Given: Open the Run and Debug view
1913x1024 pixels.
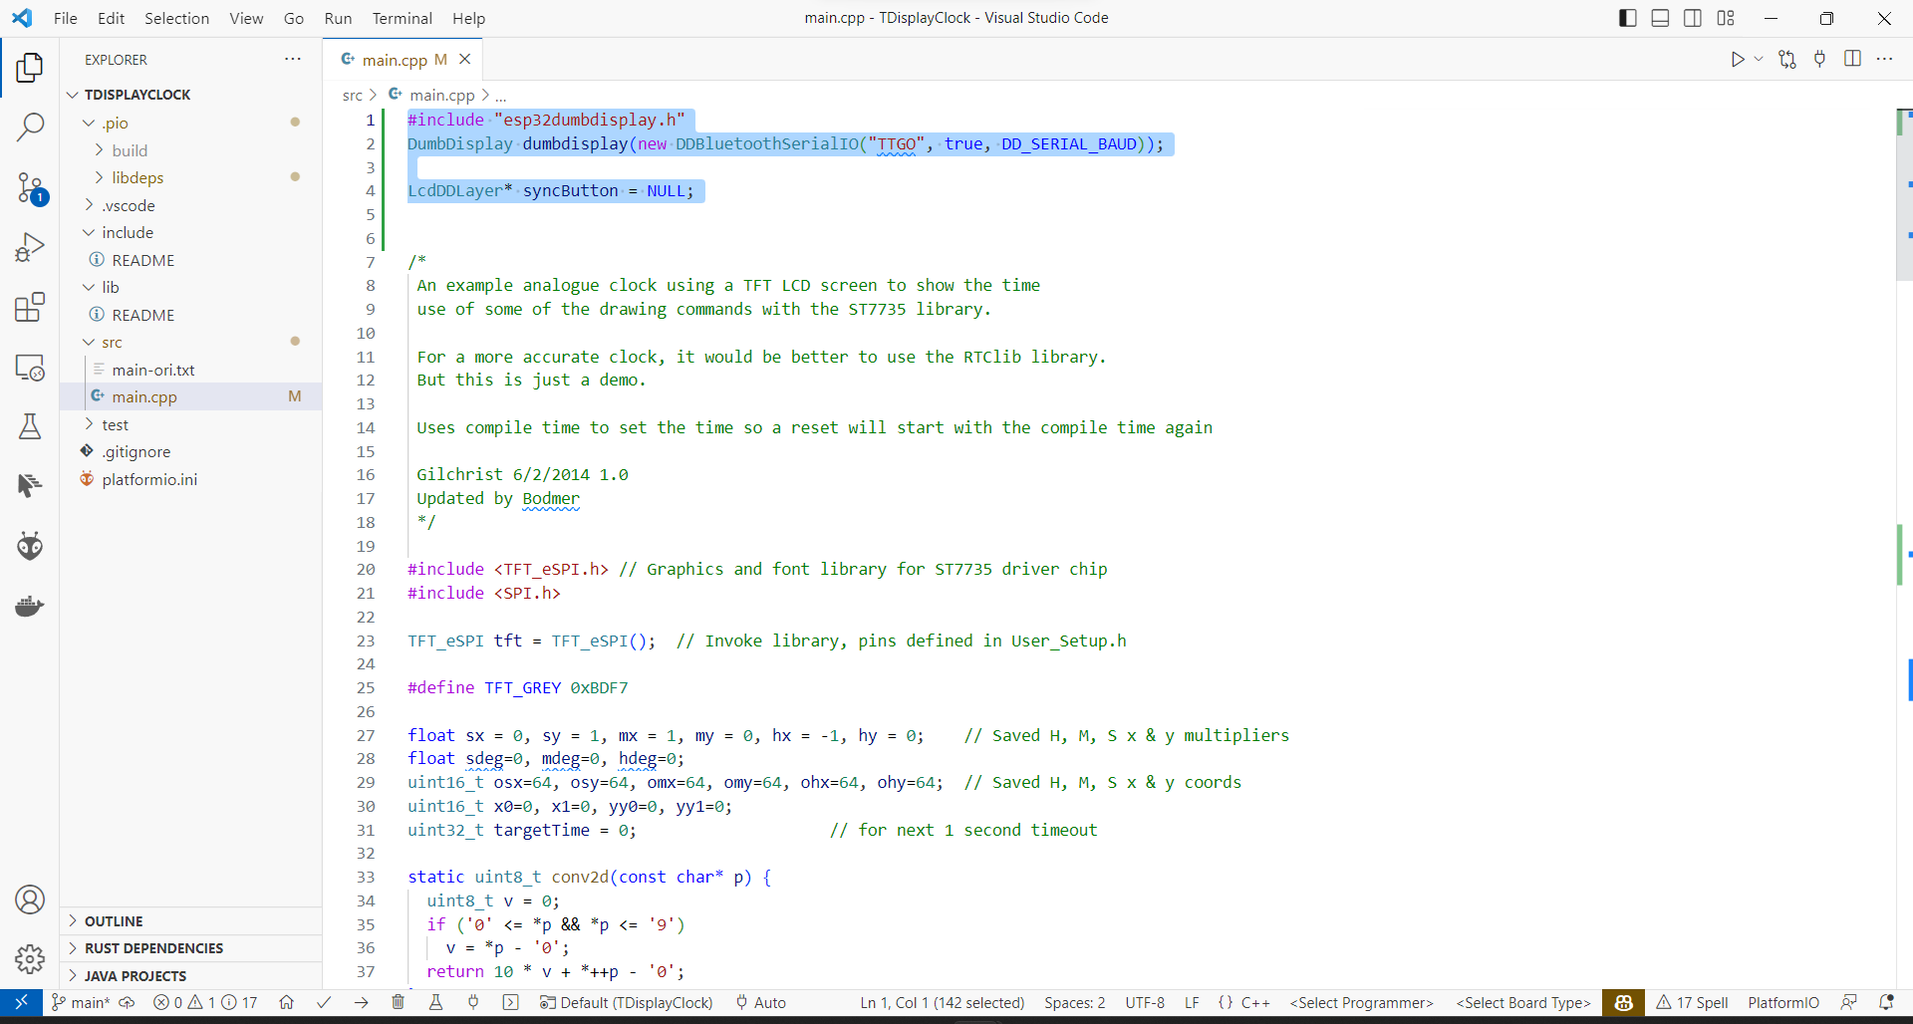Looking at the screenshot, I should tap(30, 247).
